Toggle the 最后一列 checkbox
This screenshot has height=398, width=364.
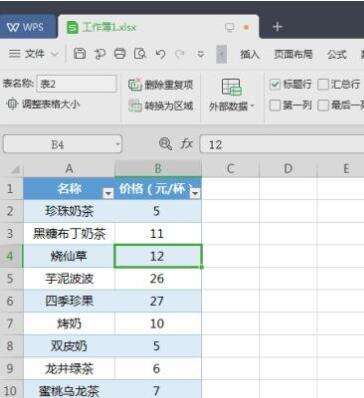click(323, 106)
